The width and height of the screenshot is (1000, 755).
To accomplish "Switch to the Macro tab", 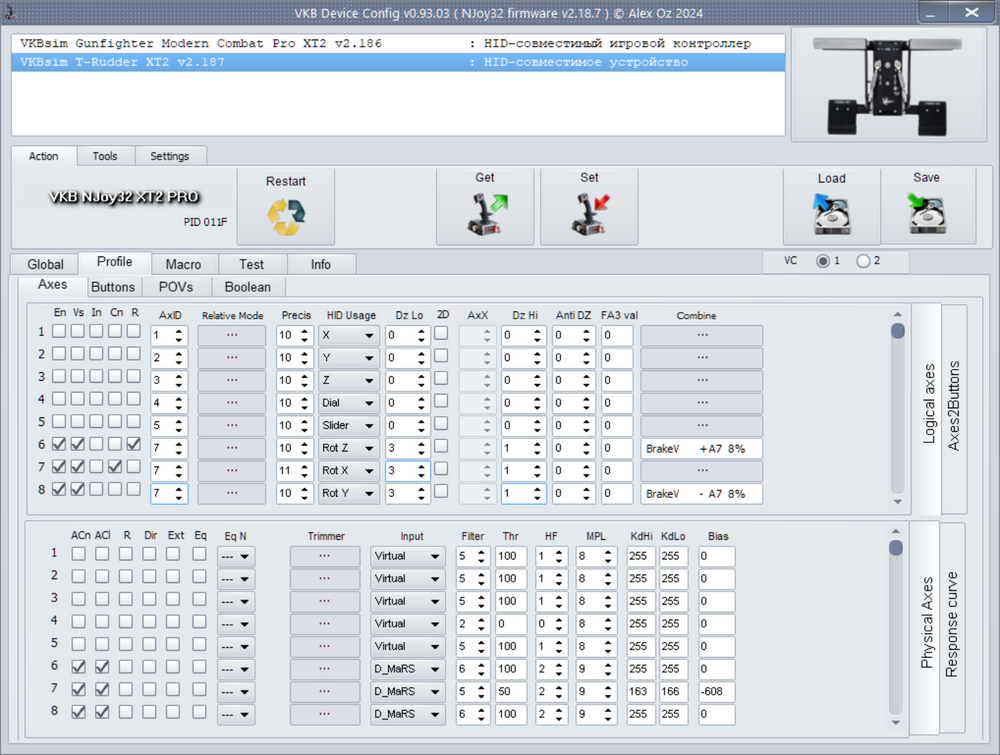I will pyautogui.click(x=184, y=264).
